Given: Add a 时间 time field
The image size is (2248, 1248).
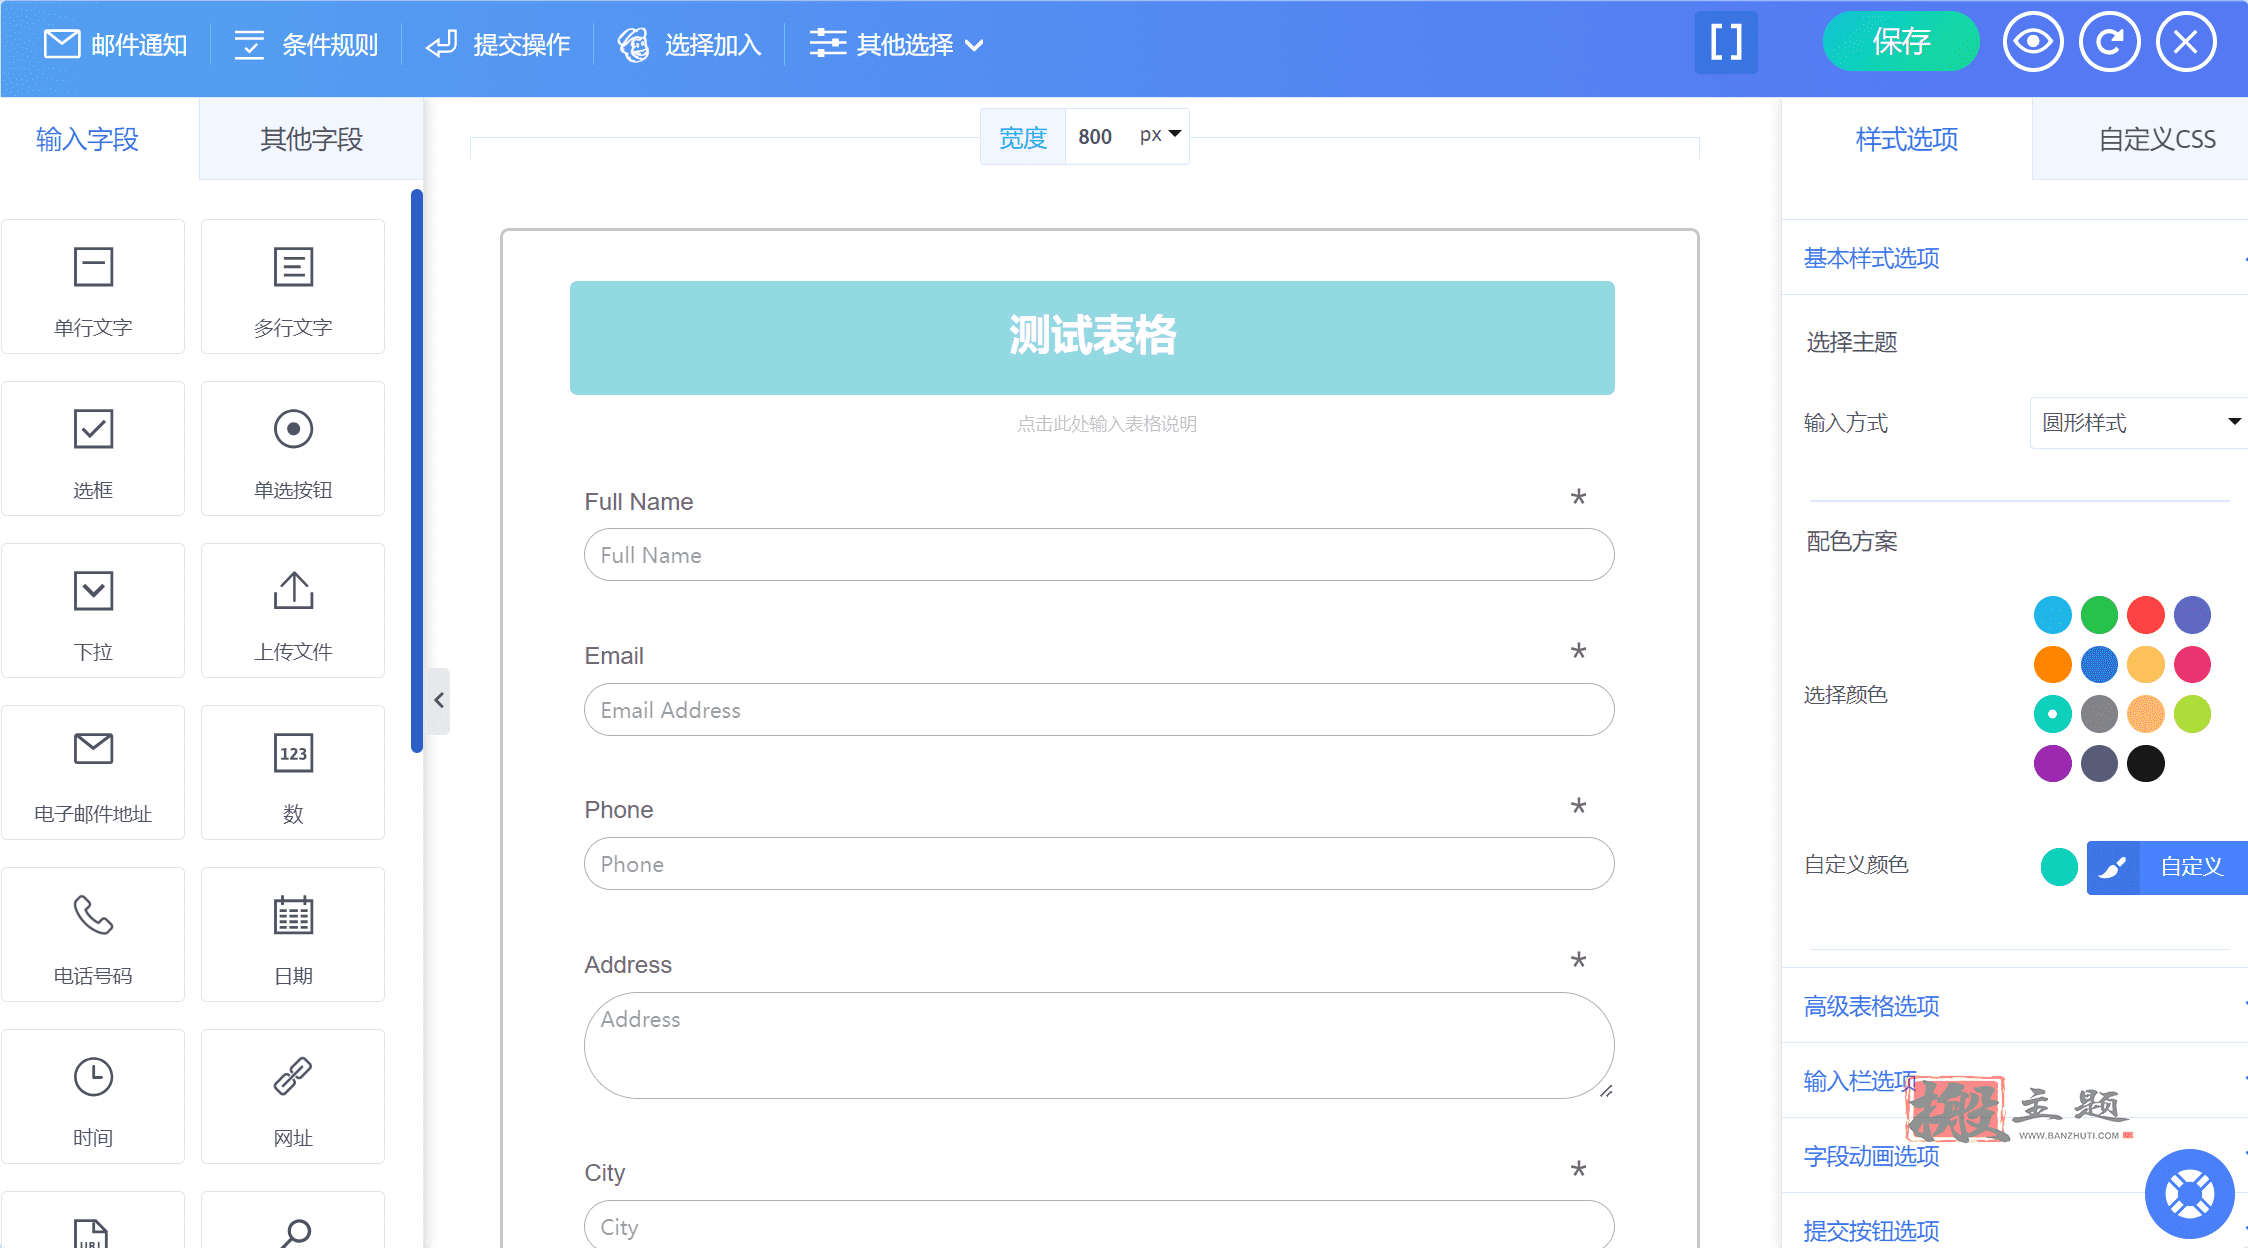Looking at the screenshot, I should tap(93, 1097).
